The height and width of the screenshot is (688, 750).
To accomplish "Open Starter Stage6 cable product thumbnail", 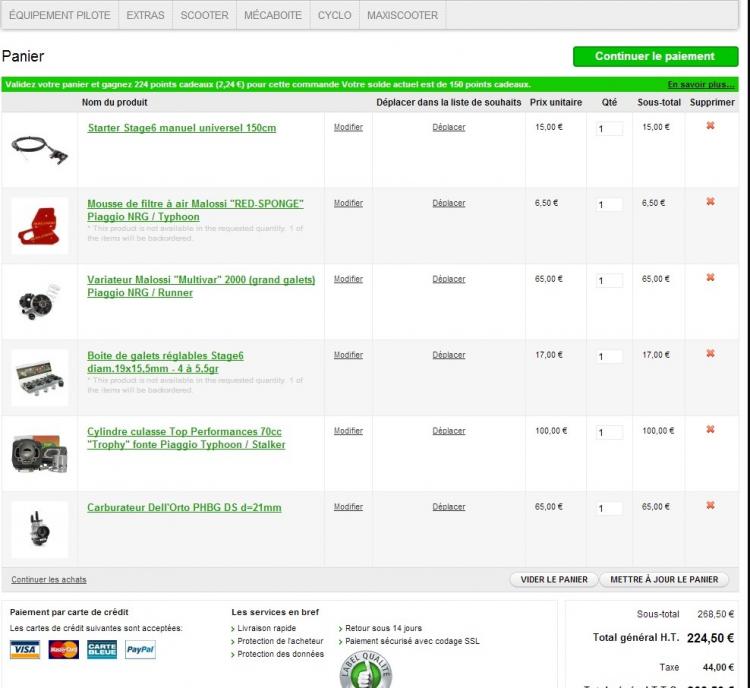I will [40, 150].
